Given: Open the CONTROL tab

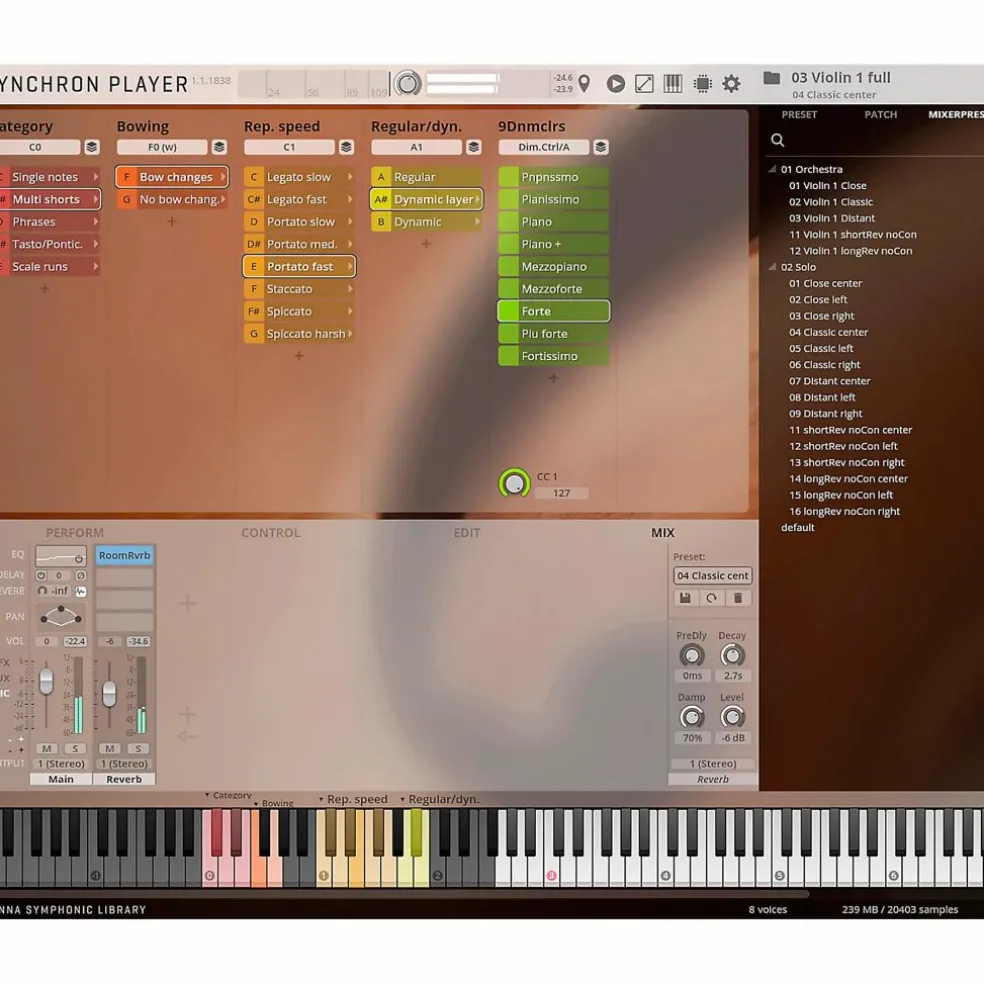Looking at the screenshot, I should [271, 533].
